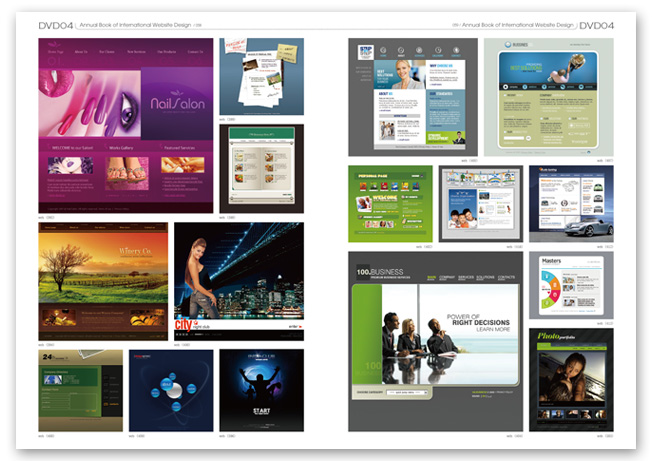The image size is (652, 461).
Task: Click START on the silhouette club design
Action: (262, 411)
